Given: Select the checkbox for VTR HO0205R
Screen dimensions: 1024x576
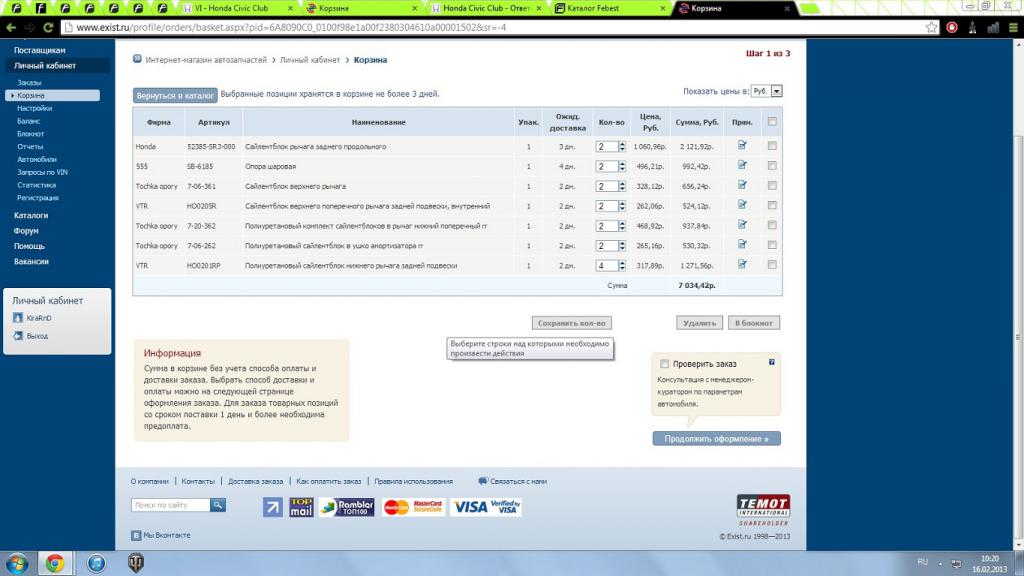Looking at the screenshot, I should pos(772,205).
